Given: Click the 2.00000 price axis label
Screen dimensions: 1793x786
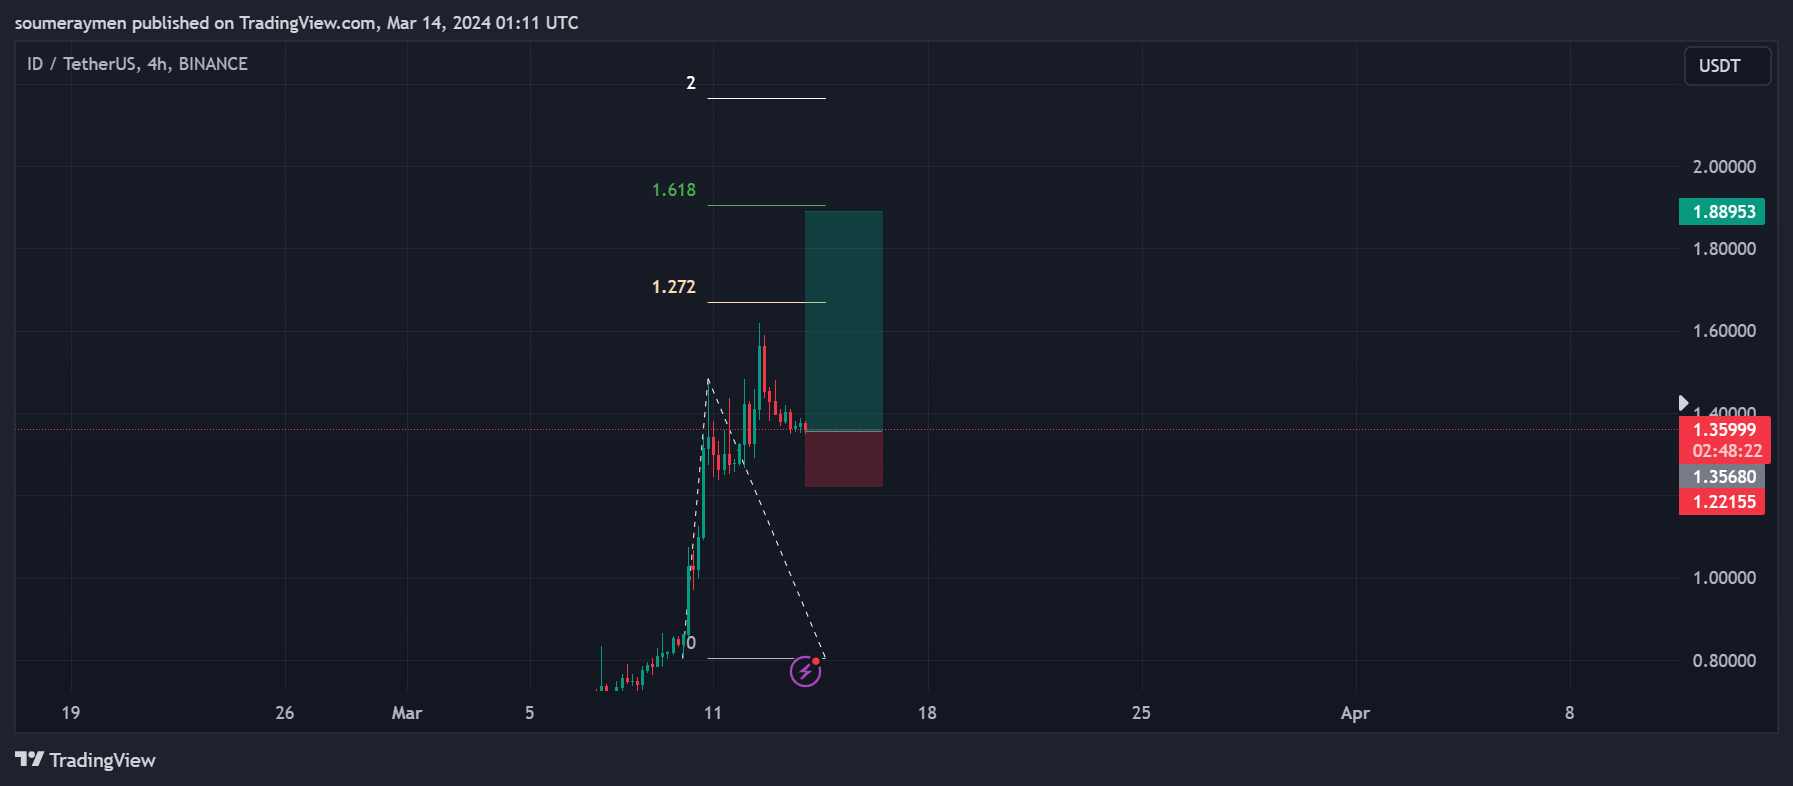Looking at the screenshot, I should tap(1724, 167).
